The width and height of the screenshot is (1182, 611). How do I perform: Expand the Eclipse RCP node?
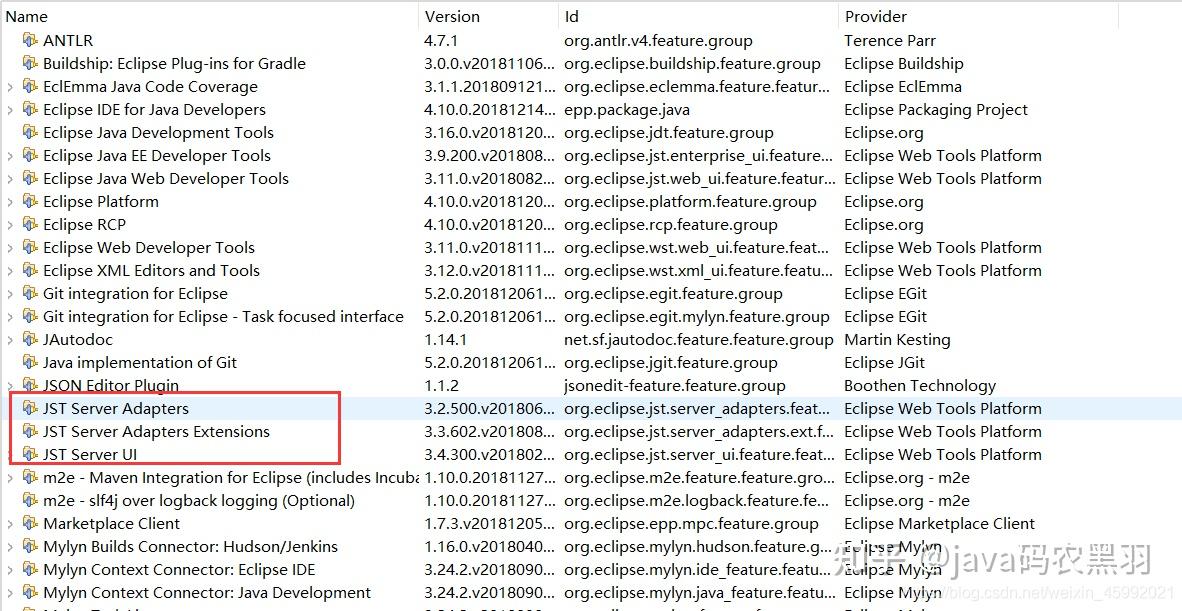[x=10, y=225]
